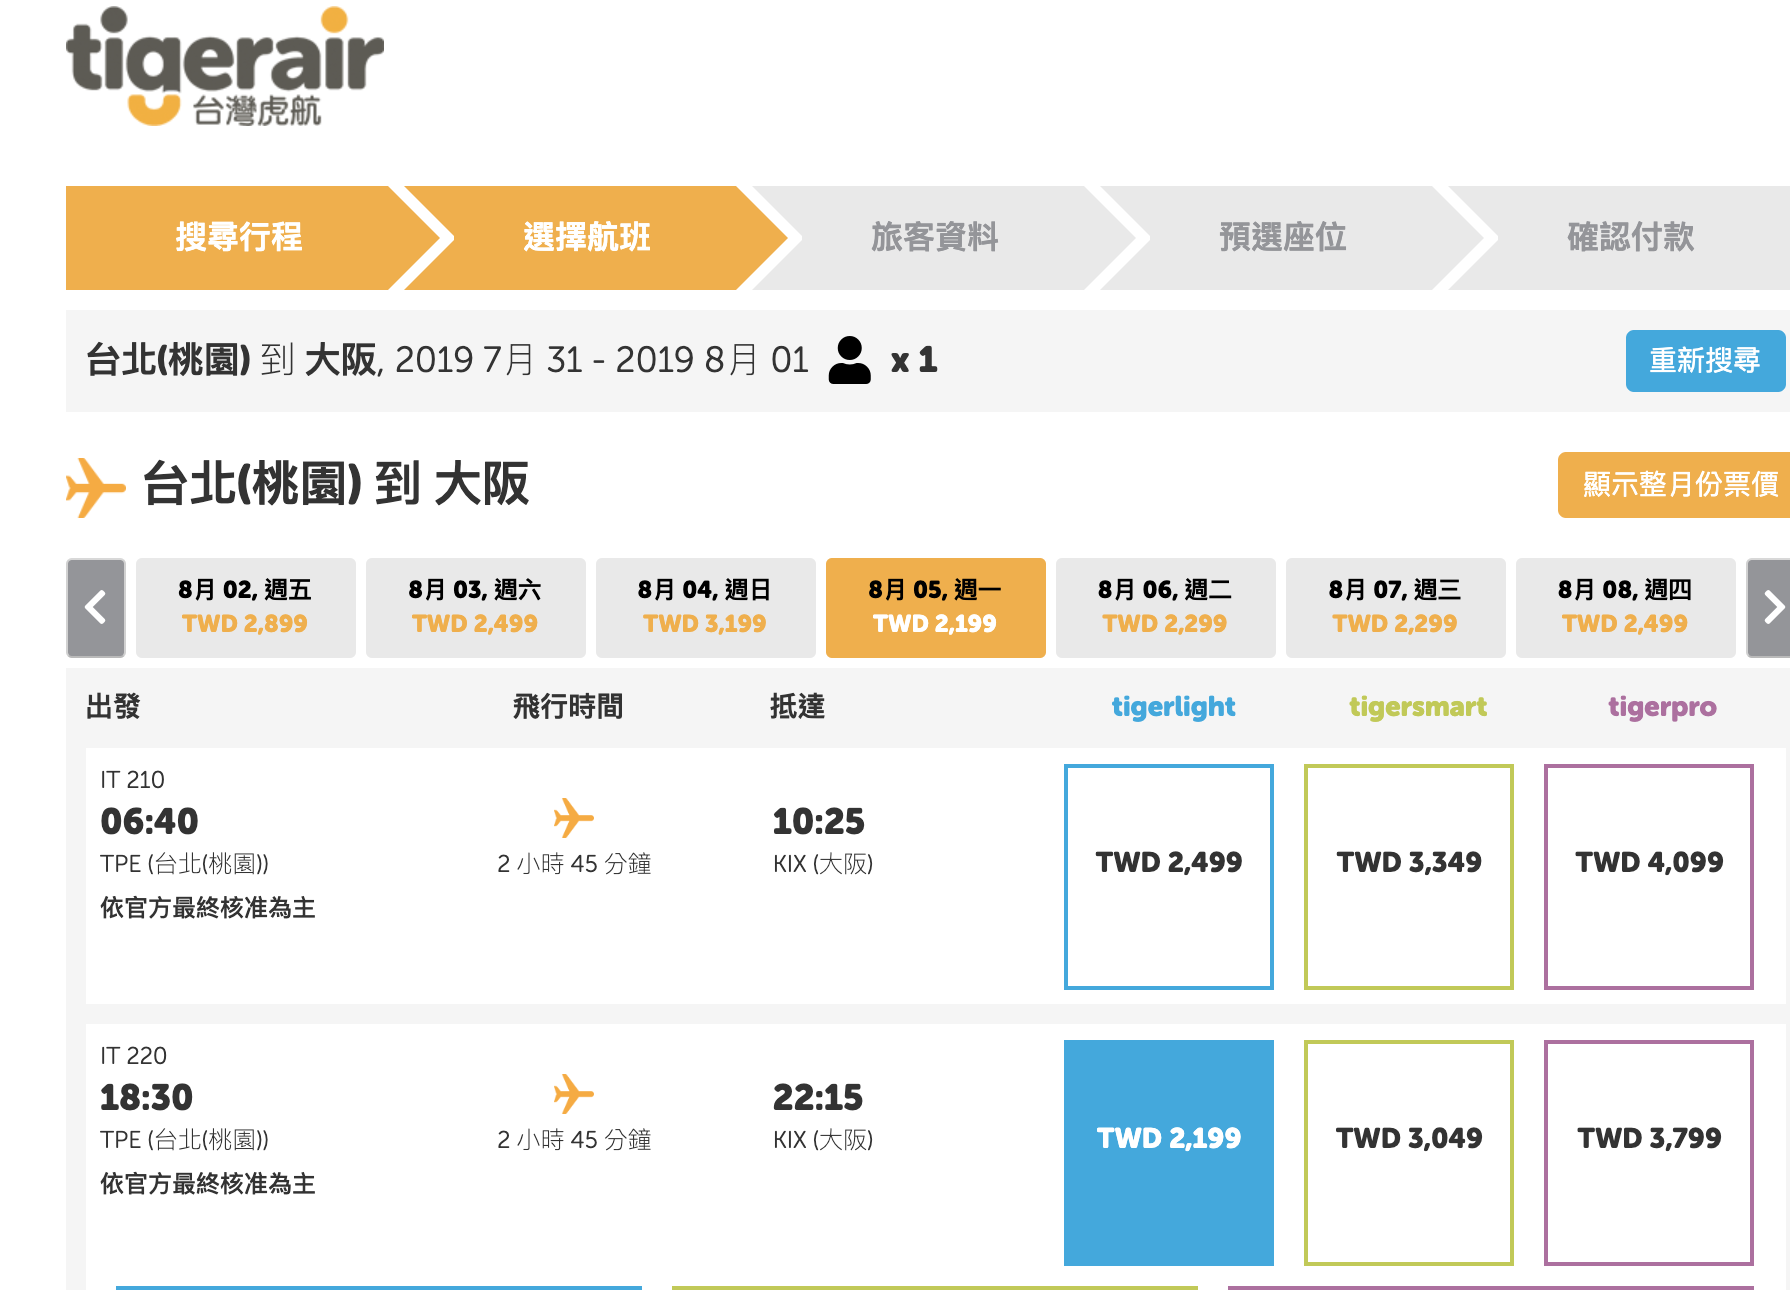The height and width of the screenshot is (1290, 1790).
Task: Click TPE (台北(桃園)) under 06:40
Action: click(184, 864)
